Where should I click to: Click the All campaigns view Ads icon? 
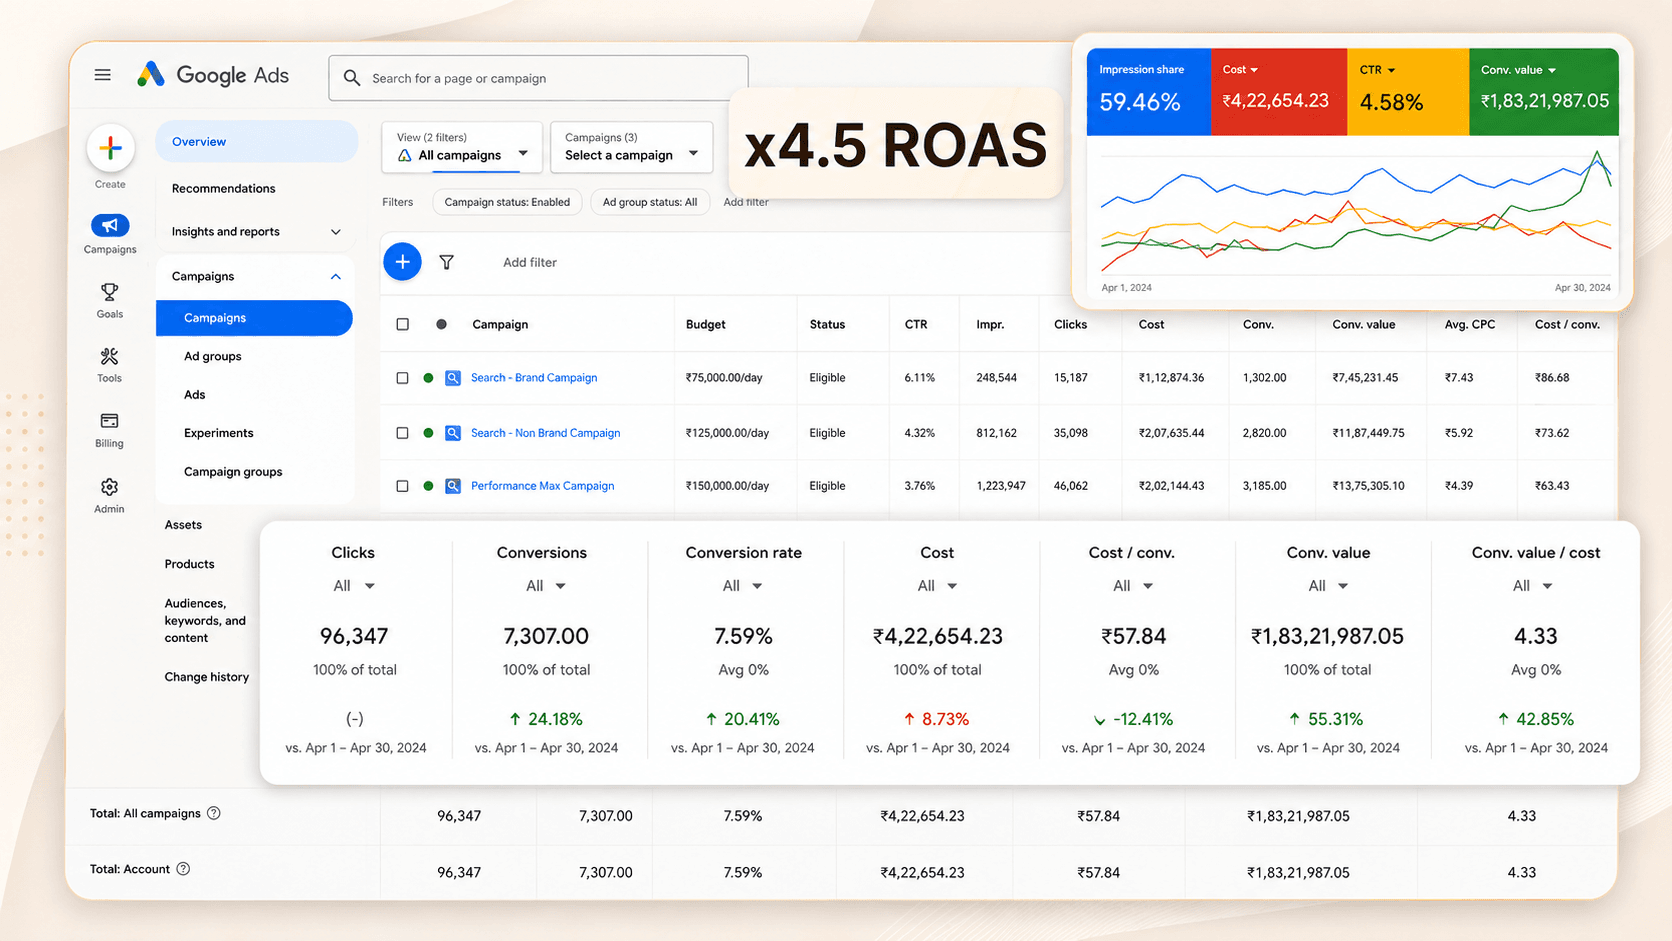[404, 156]
